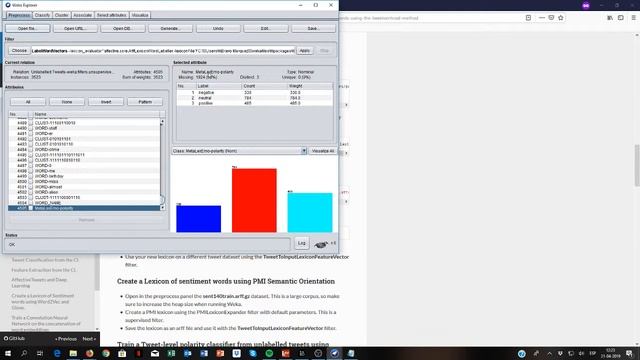This screenshot has width=640, height=360.
Task: Click the Visualize All button
Action: point(323,151)
